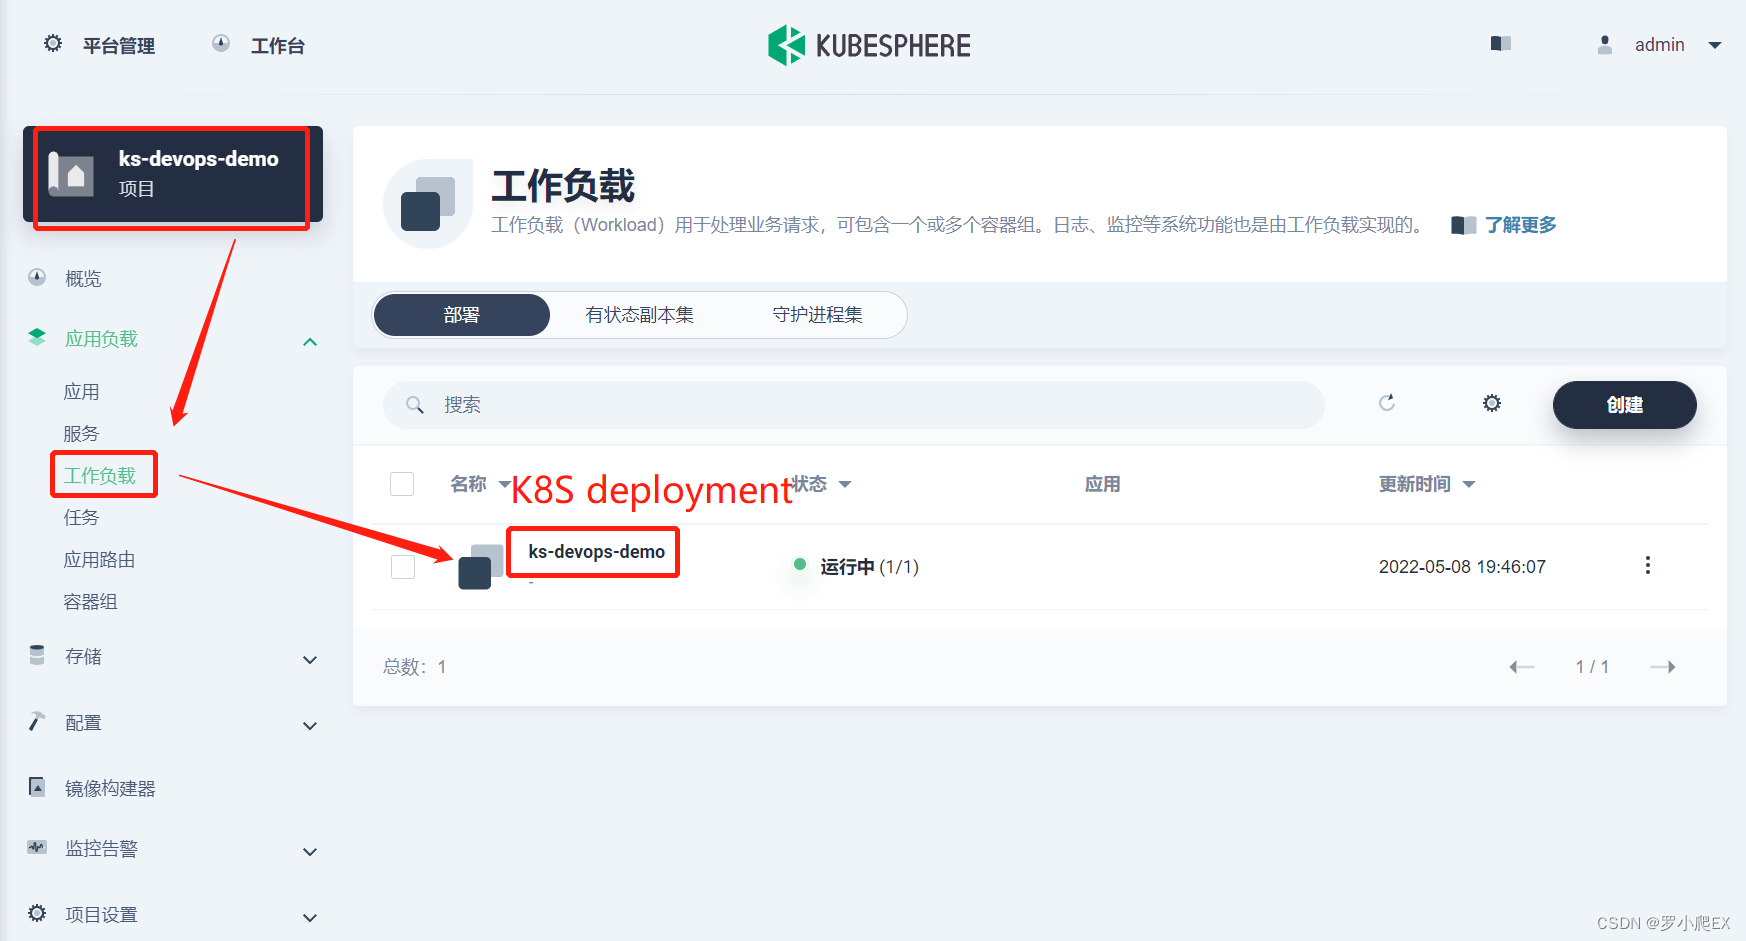
Task: Switch to the 有状态副本集 tab
Action: coord(640,314)
